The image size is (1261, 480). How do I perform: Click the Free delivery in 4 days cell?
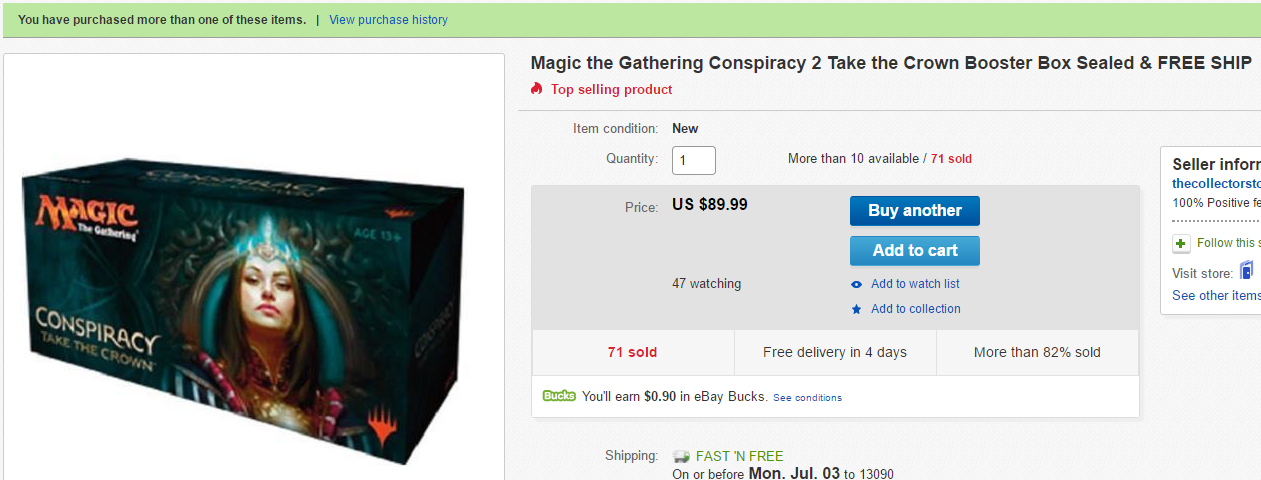834,353
